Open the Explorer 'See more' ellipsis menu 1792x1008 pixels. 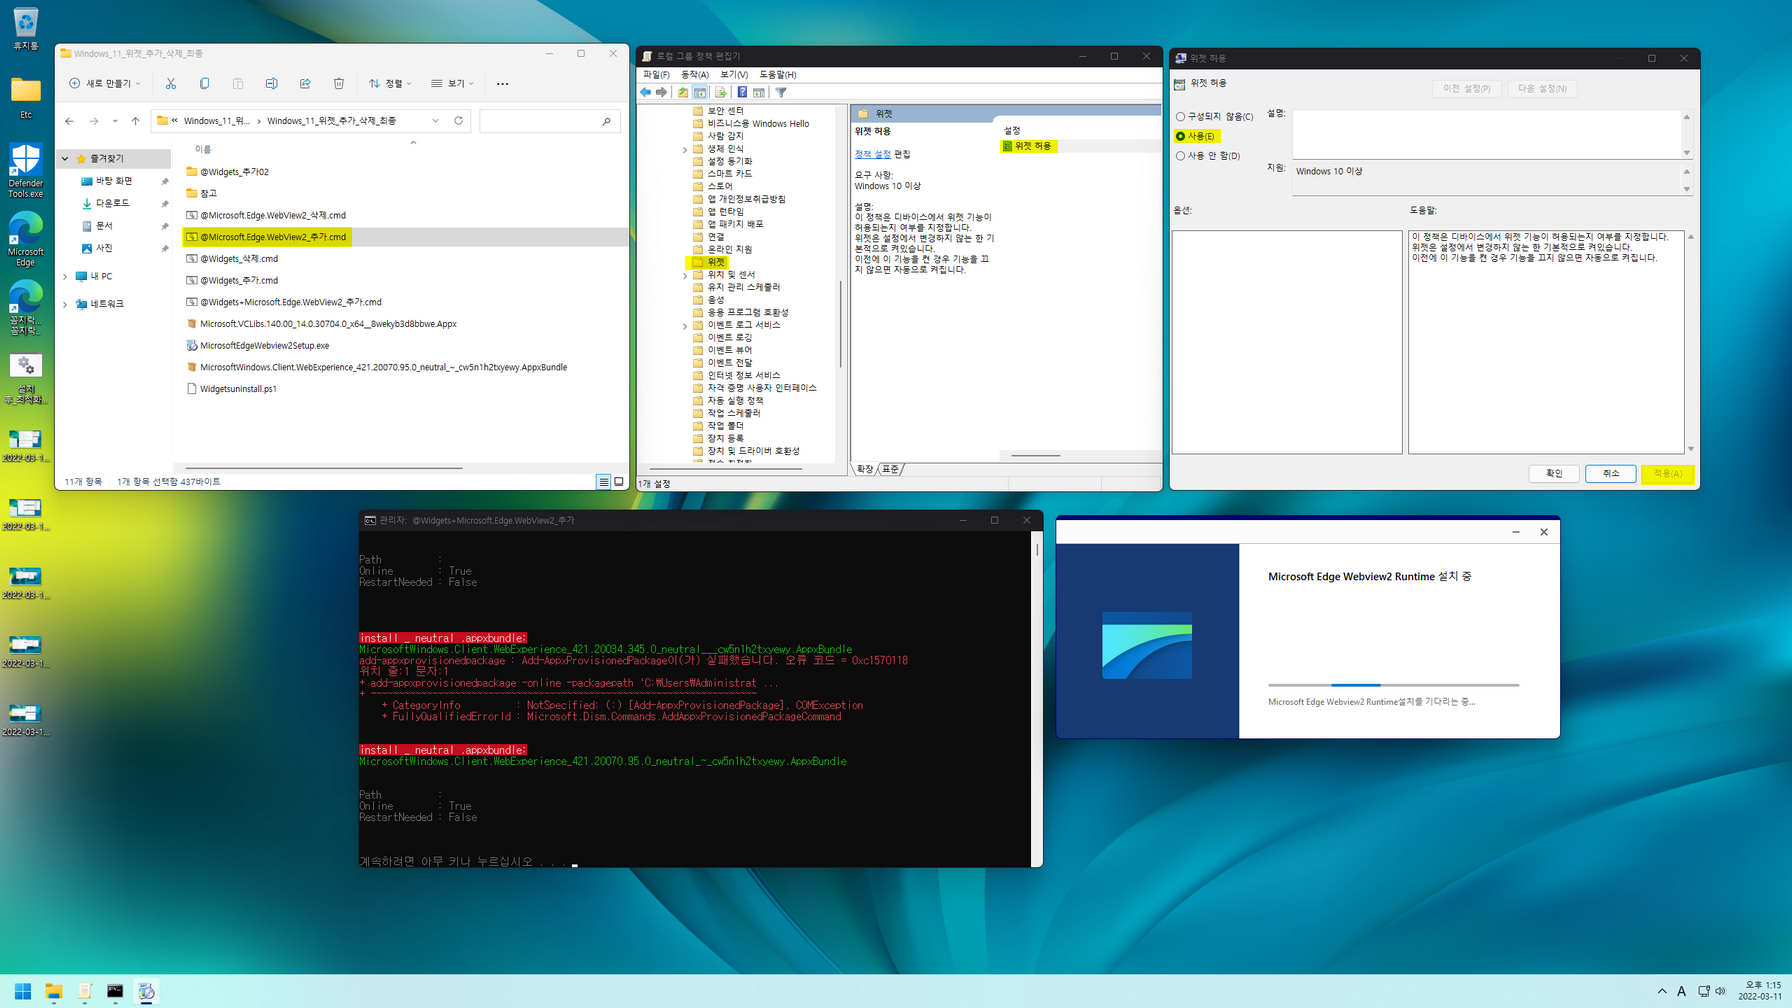pyautogui.click(x=503, y=84)
